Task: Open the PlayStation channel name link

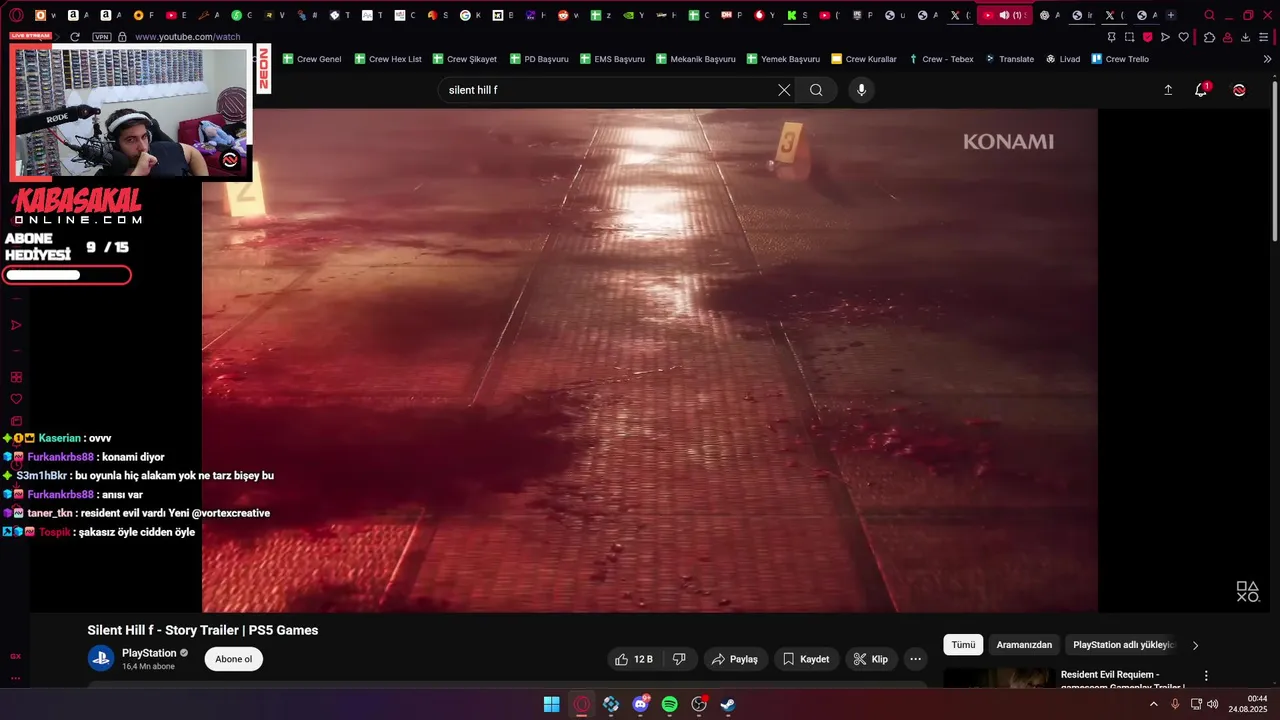Action: [149, 653]
